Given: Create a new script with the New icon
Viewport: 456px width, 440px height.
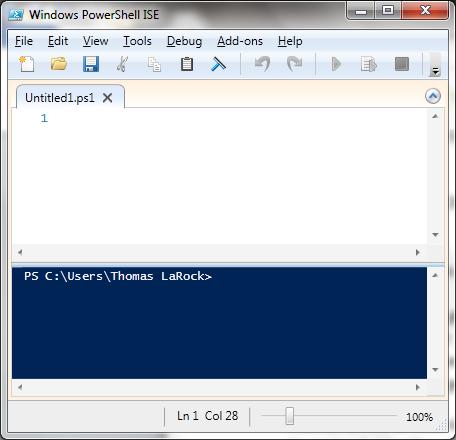Looking at the screenshot, I should click(x=27, y=64).
